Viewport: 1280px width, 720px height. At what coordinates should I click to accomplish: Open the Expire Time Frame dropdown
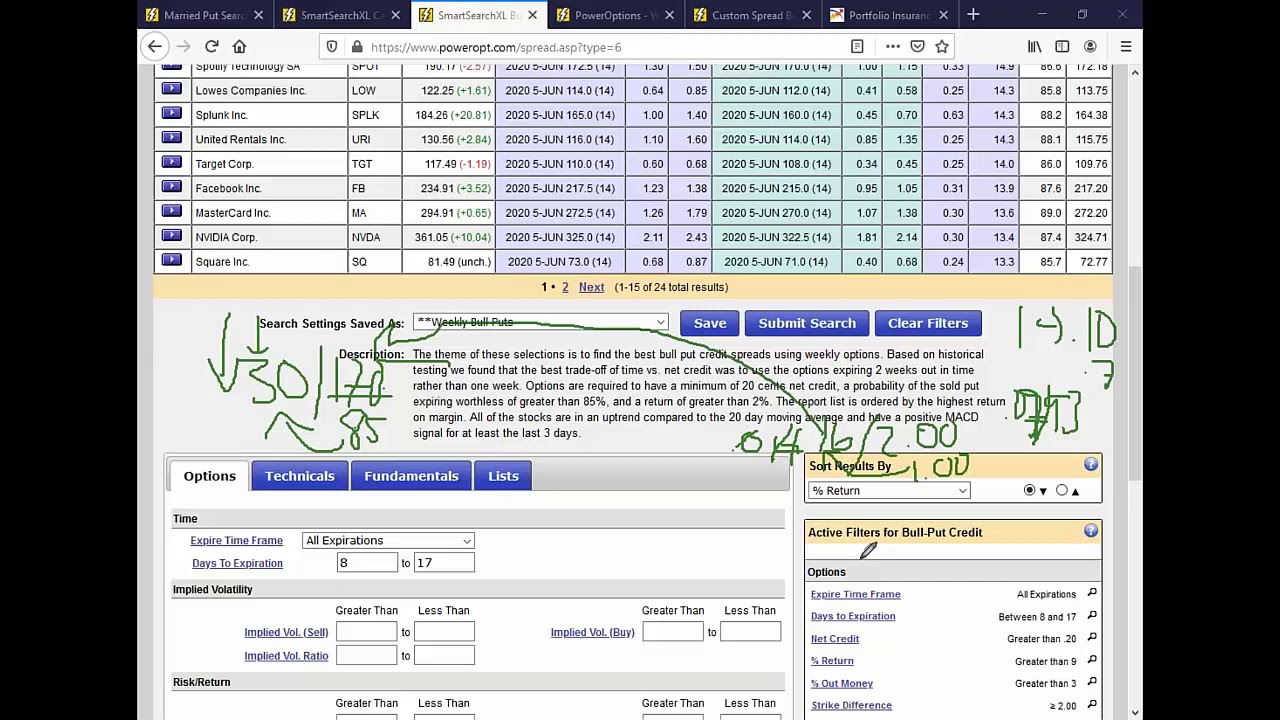[388, 540]
